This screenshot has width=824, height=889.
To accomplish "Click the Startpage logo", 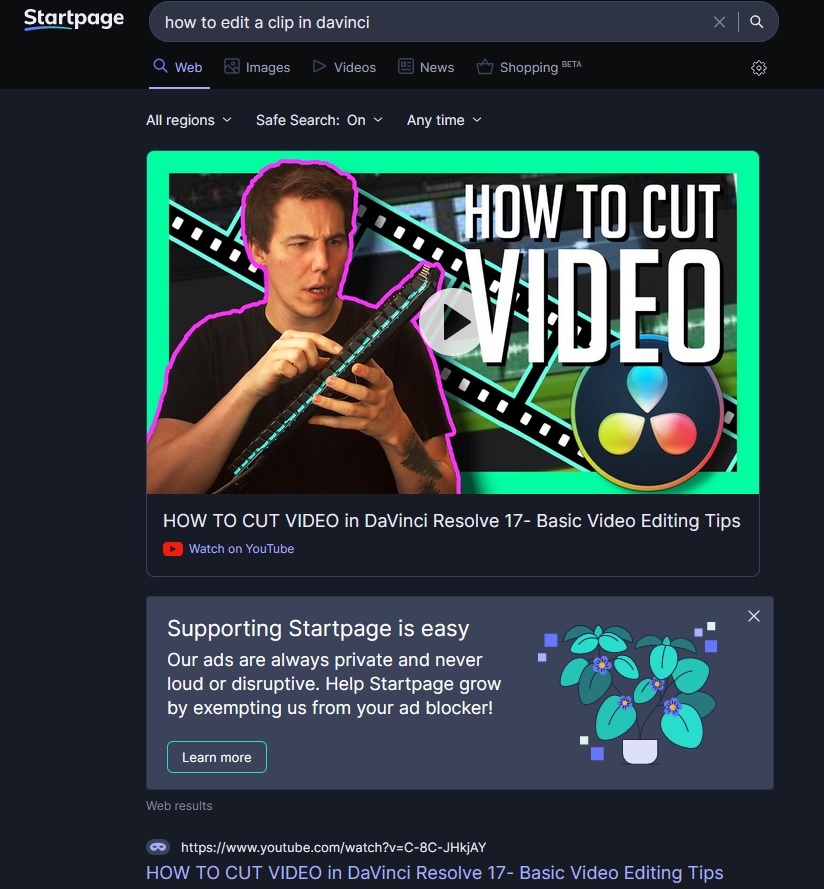I will [73, 20].
